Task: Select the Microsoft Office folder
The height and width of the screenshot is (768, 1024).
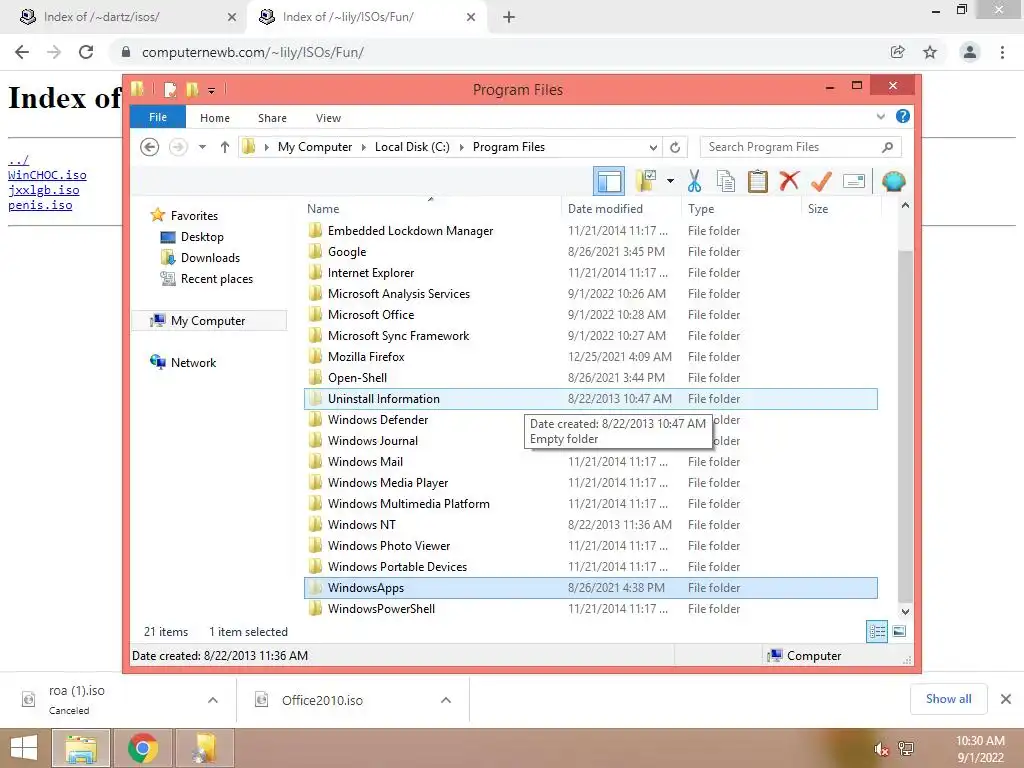Action: [590, 315]
